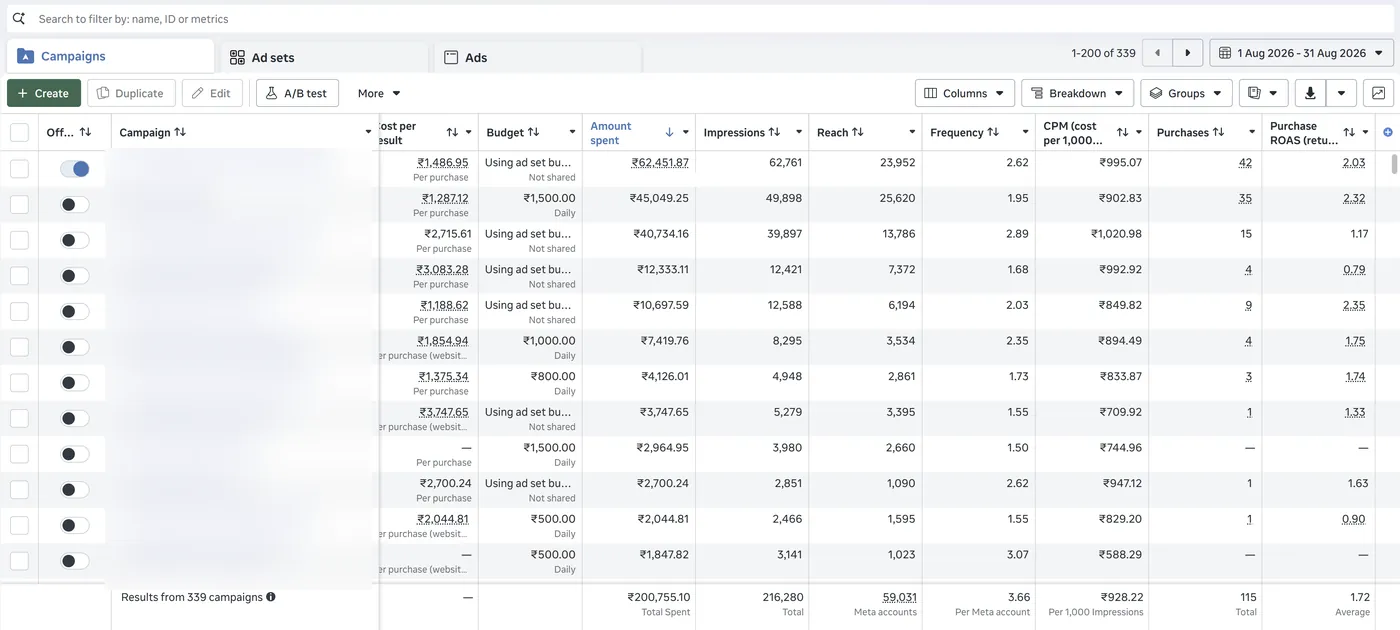Open the Columns dropdown
Viewport: 1400px width, 630px height.
[x=965, y=93]
